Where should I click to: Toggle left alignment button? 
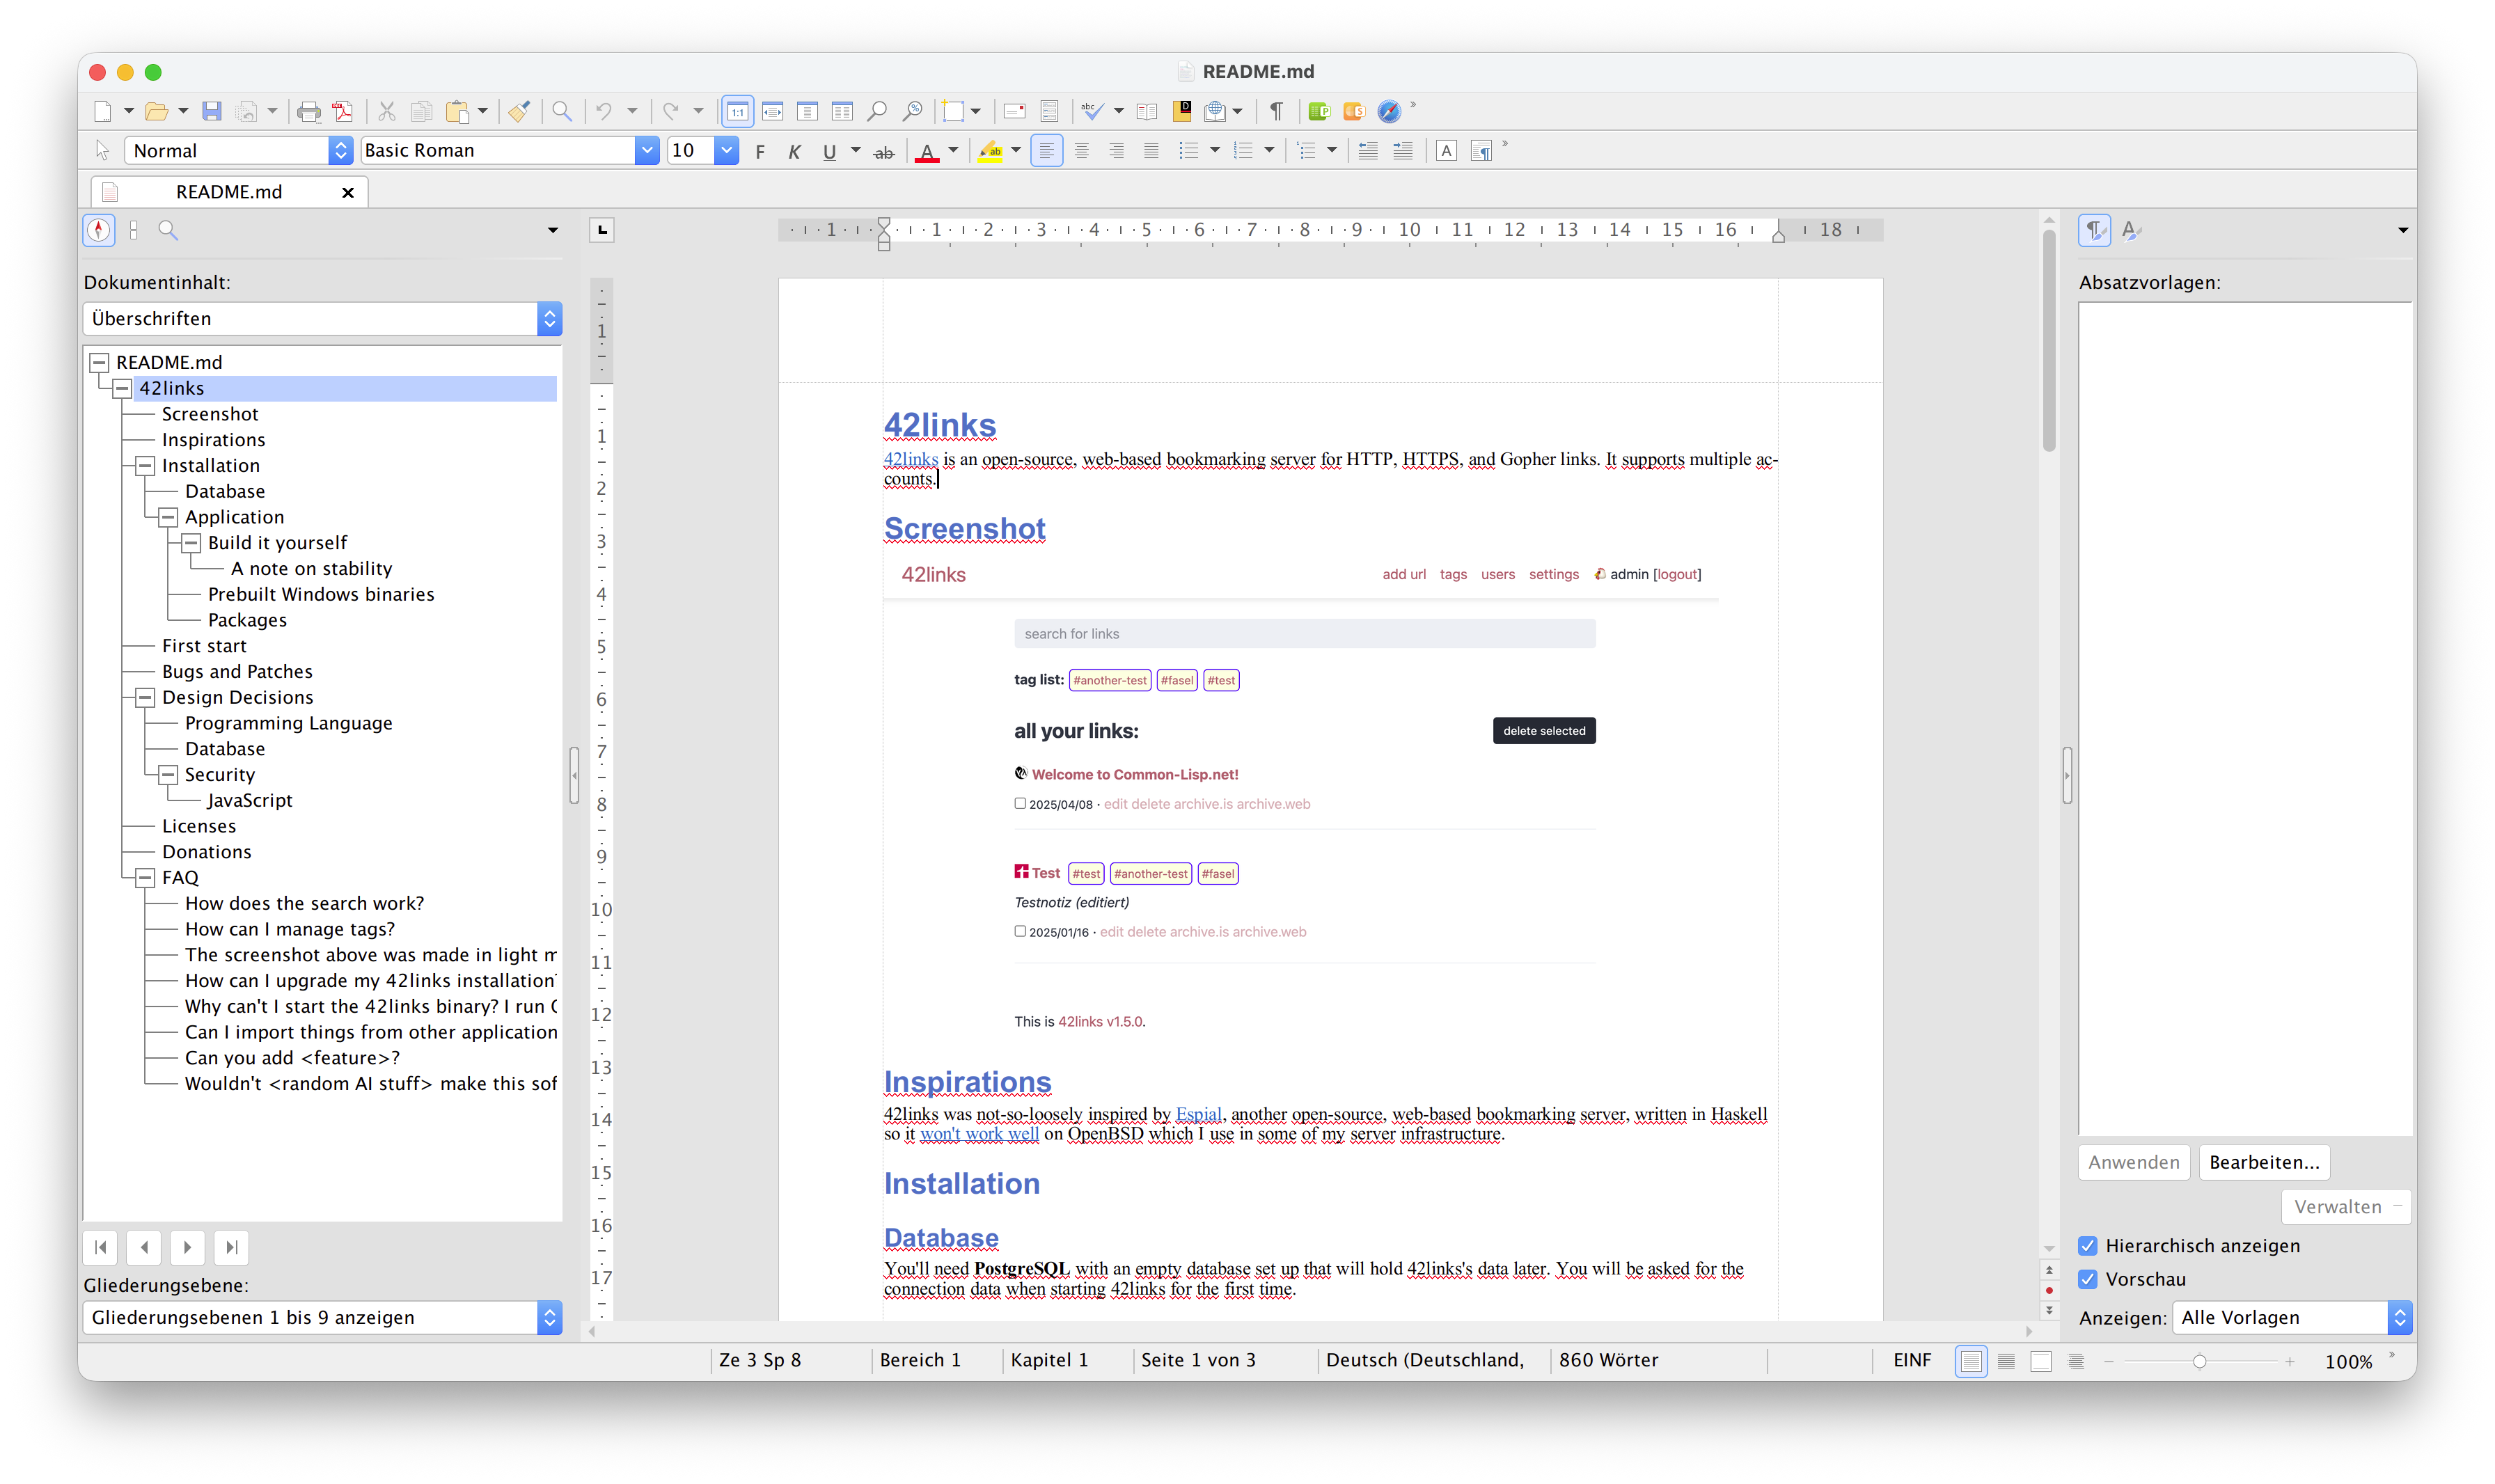tap(1047, 151)
